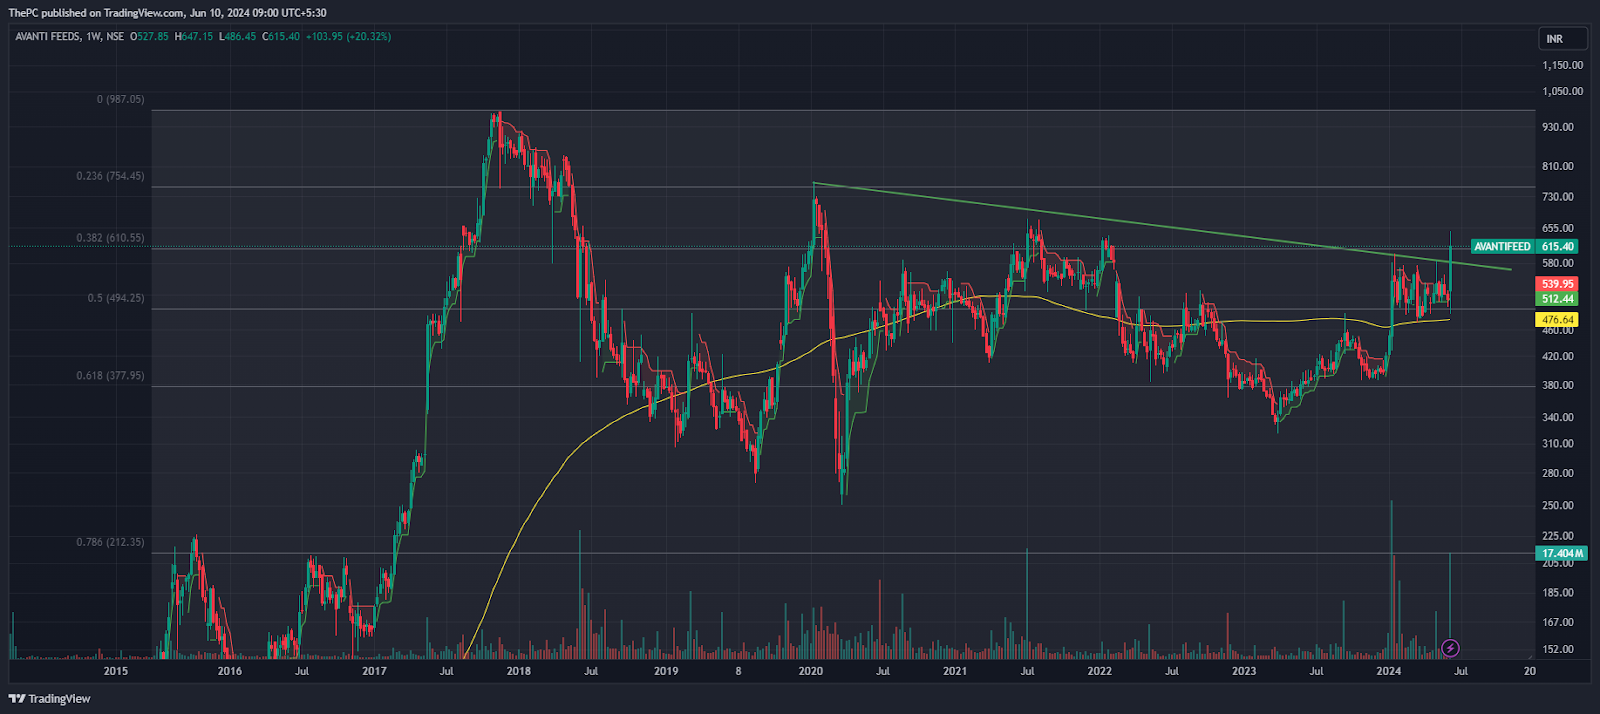Screen dimensions: 1600x714
Task: Click the 0.5 (494.25) Fibonacci label
Action: click(x=116, y=298)
